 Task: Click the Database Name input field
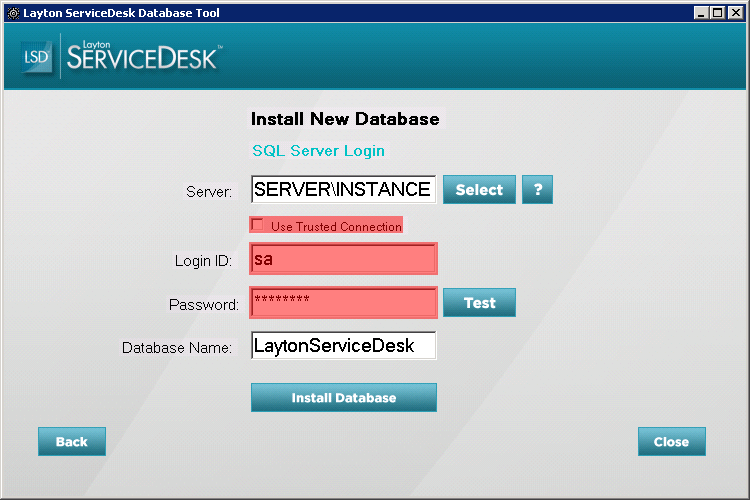coord(343,345)
